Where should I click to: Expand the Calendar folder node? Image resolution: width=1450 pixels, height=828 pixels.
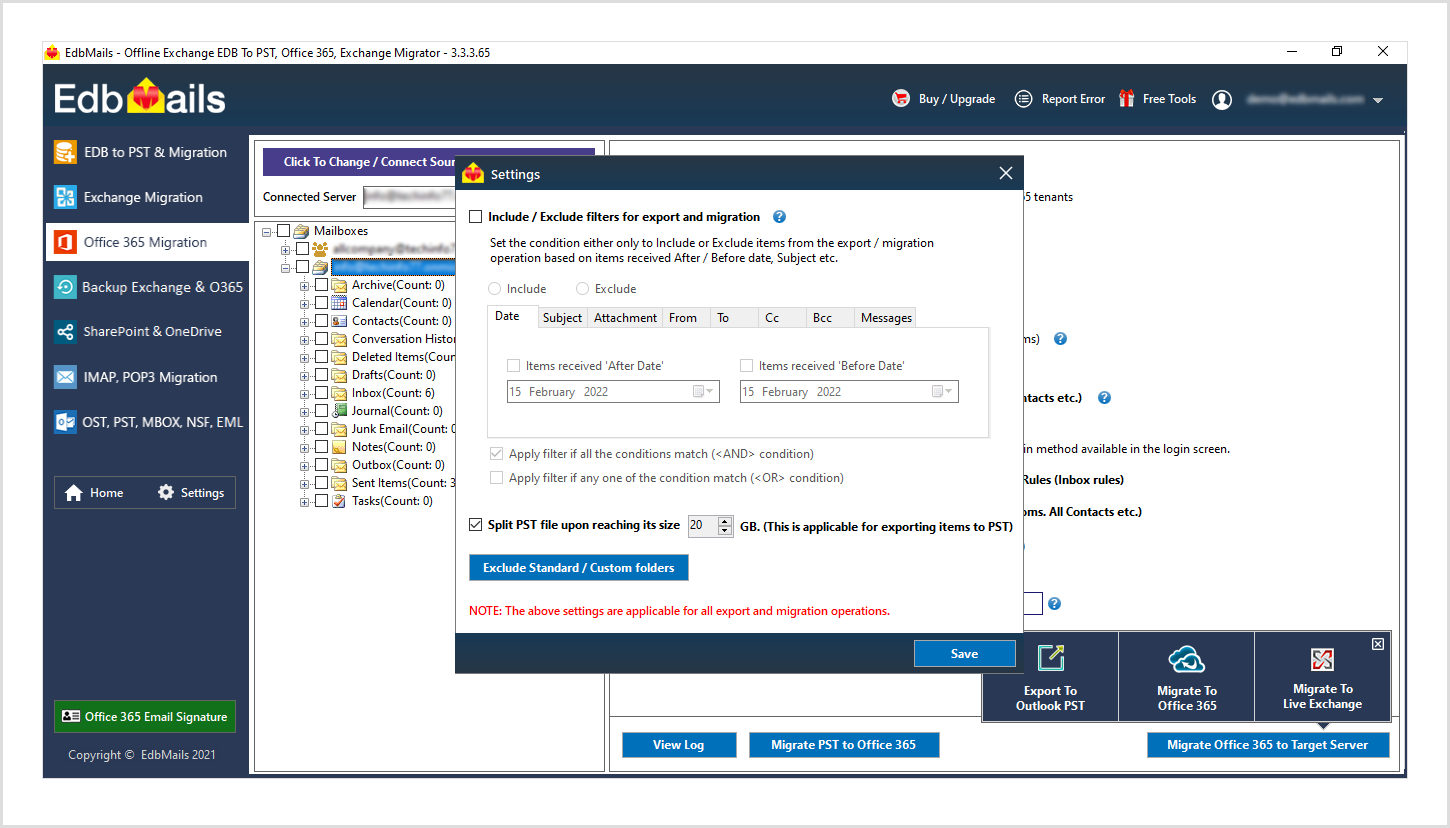[305, 303]
